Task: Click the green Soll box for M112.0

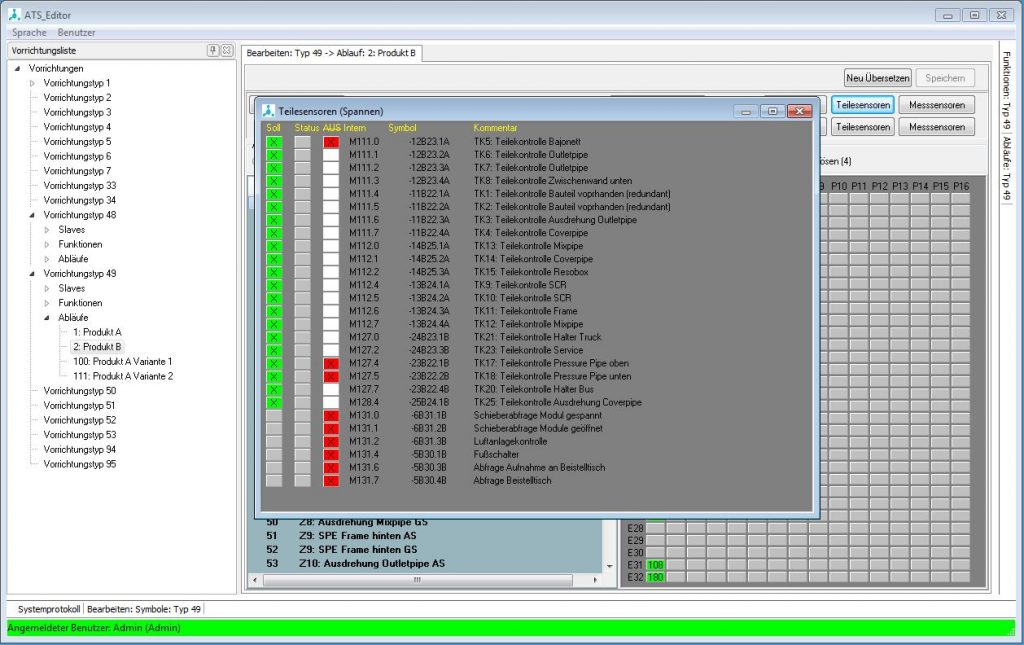Action: 274,246
